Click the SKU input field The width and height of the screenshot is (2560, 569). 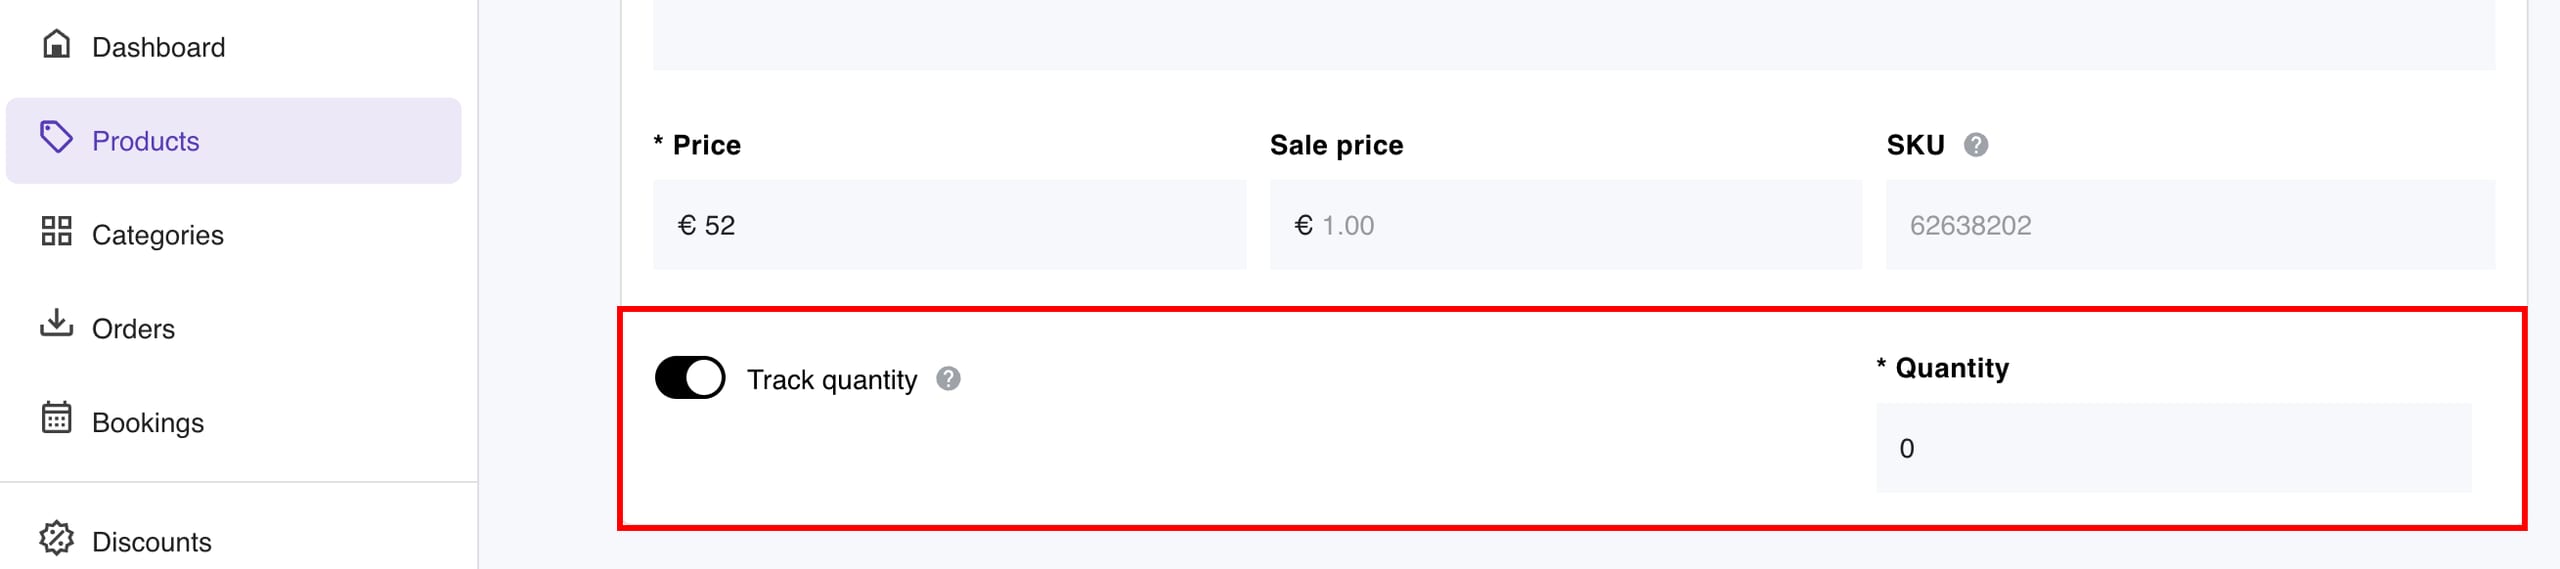2190,225
